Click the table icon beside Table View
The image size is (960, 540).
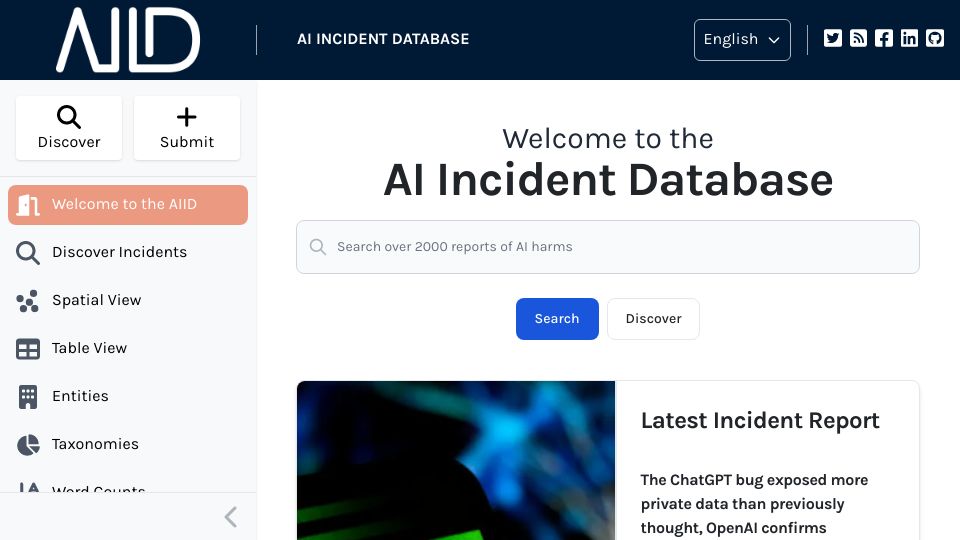28,348
